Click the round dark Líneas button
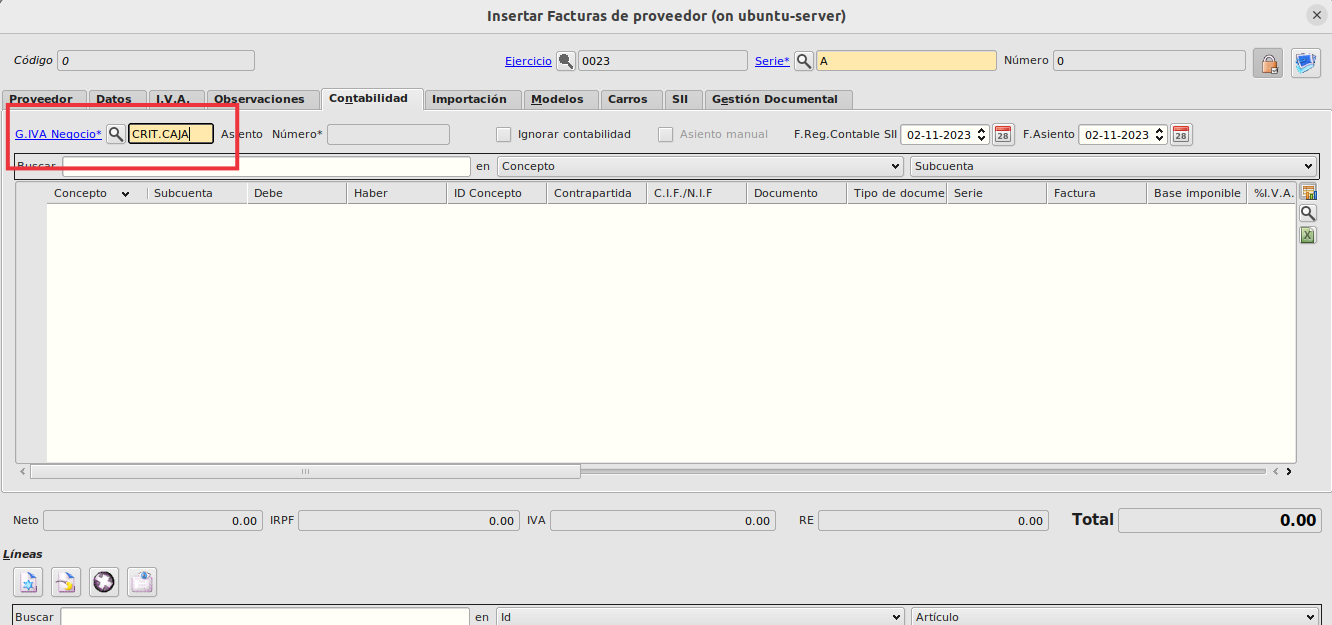 click(104, 582)
